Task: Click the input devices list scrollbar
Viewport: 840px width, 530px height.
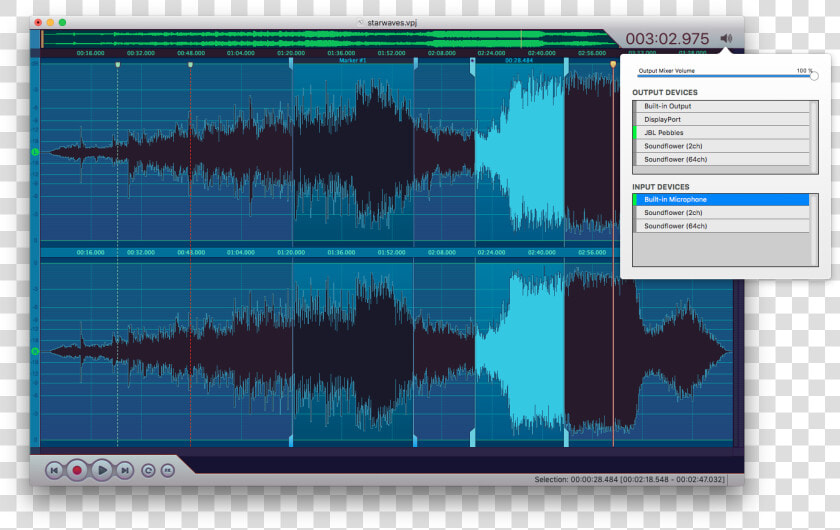Action: tap(814, 229)
